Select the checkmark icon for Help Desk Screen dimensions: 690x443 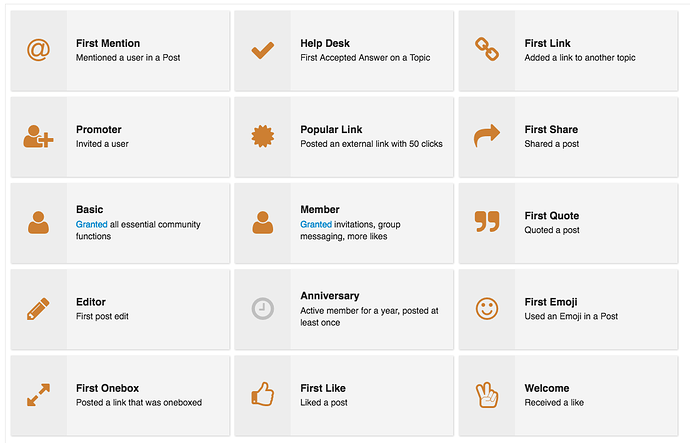[263, 50]
